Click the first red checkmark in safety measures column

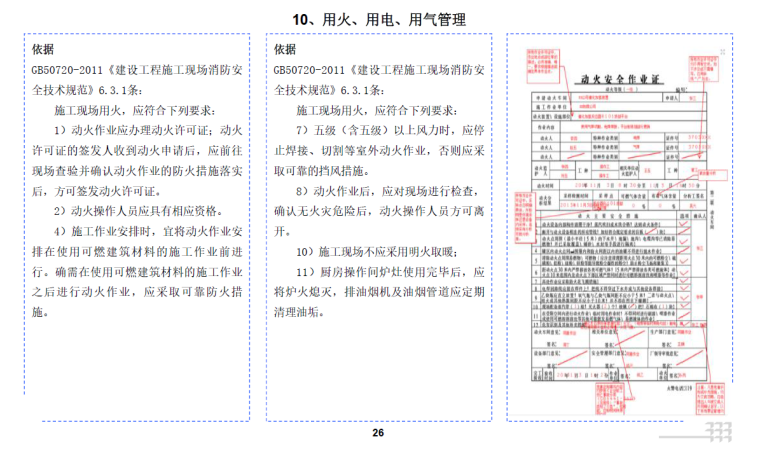coord(683,225)
